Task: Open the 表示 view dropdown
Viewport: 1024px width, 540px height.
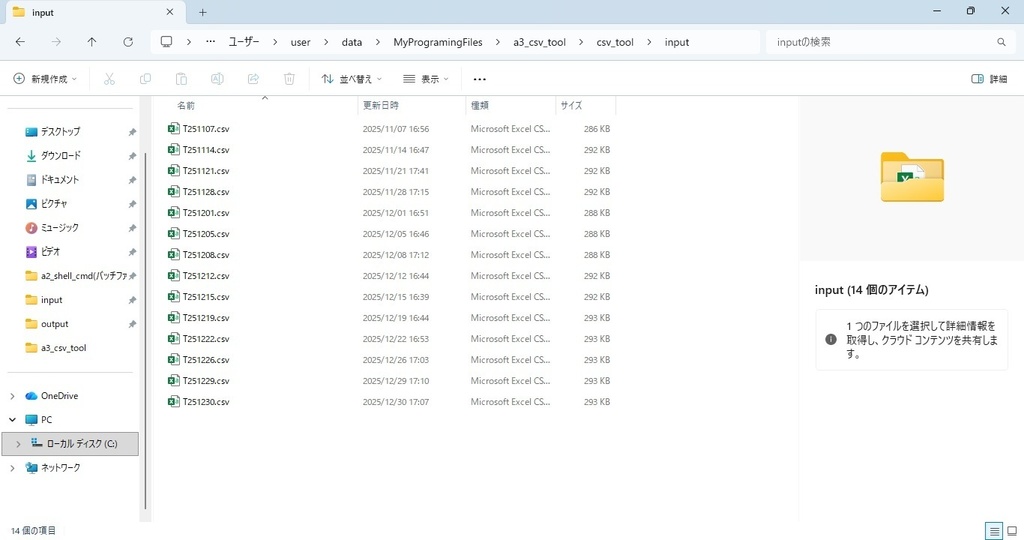Action: (426, 79)
